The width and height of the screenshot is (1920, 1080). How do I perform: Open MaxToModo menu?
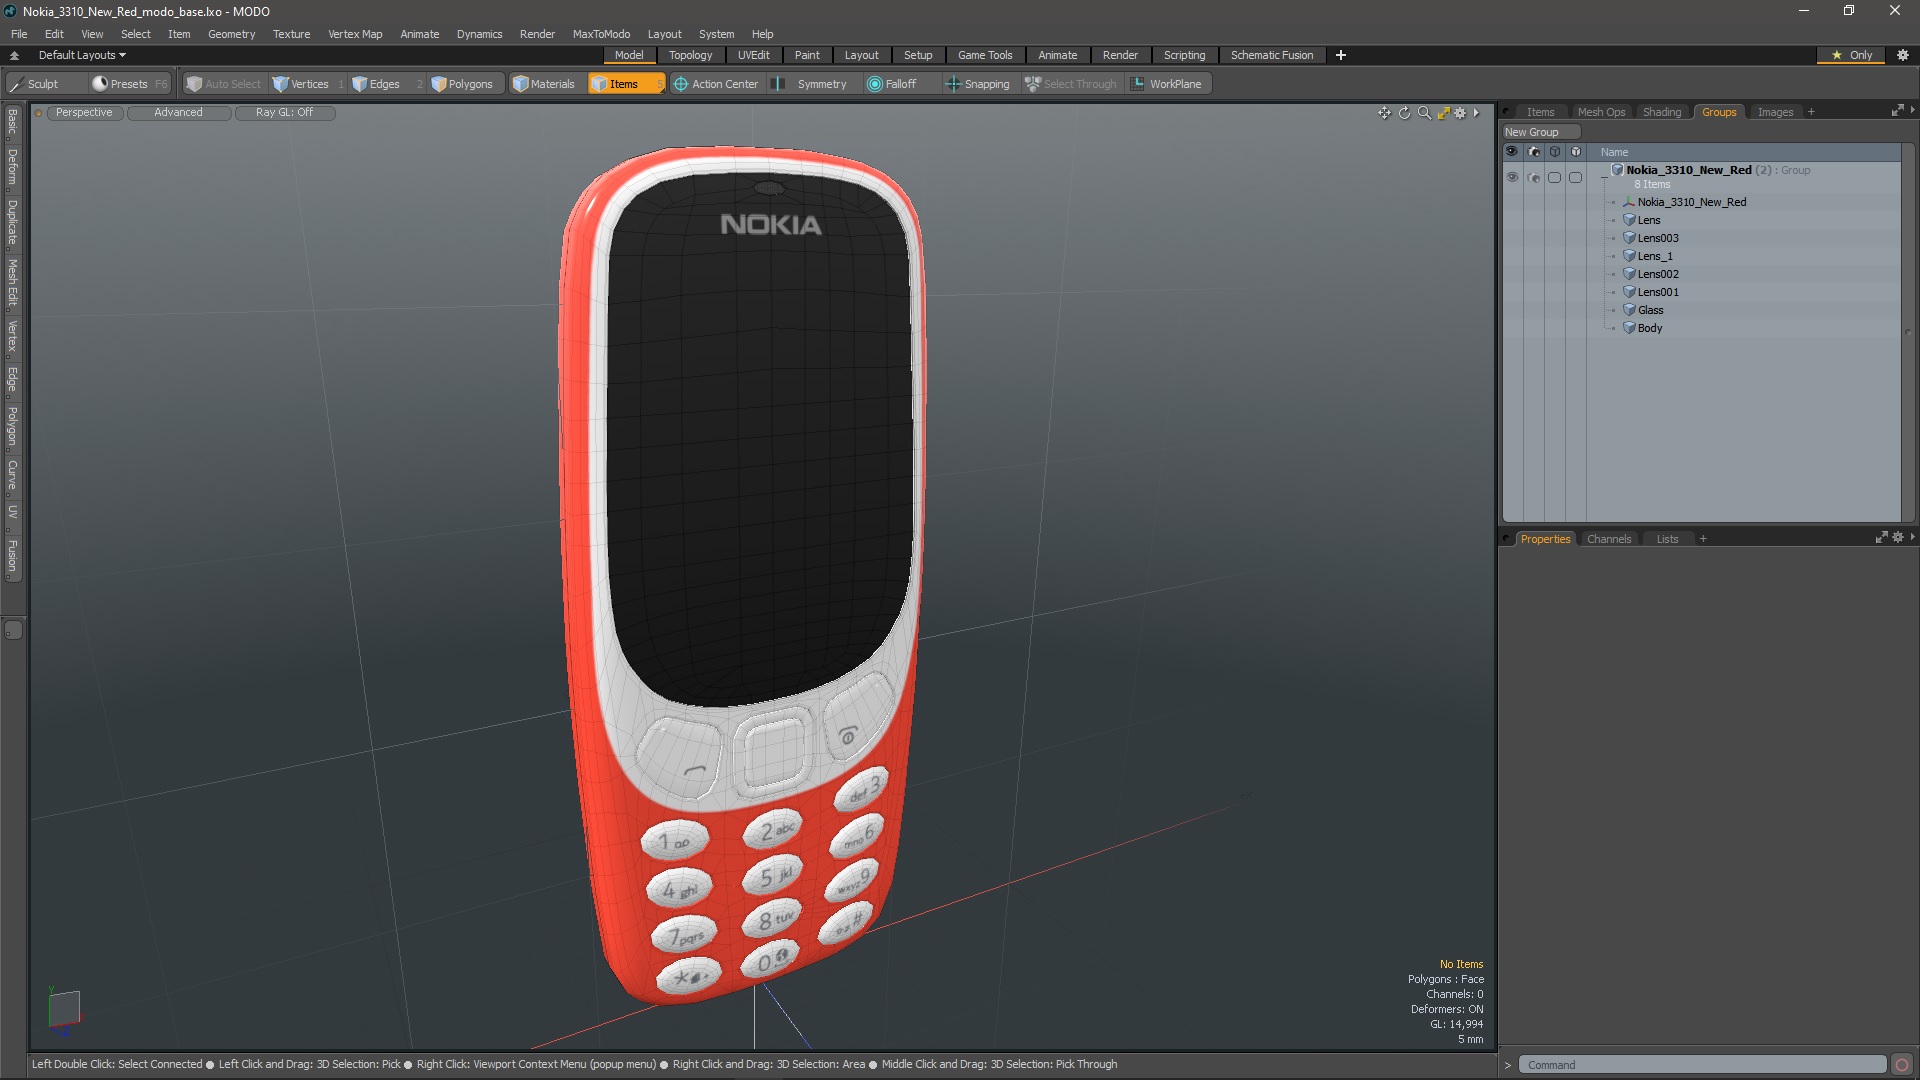point(601,34)
